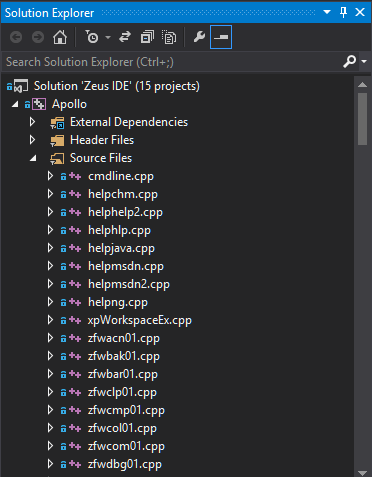Select file xpWorkspaceEx.cpp
The height and width of the screenshot is (477, 372).
(140, 320)
